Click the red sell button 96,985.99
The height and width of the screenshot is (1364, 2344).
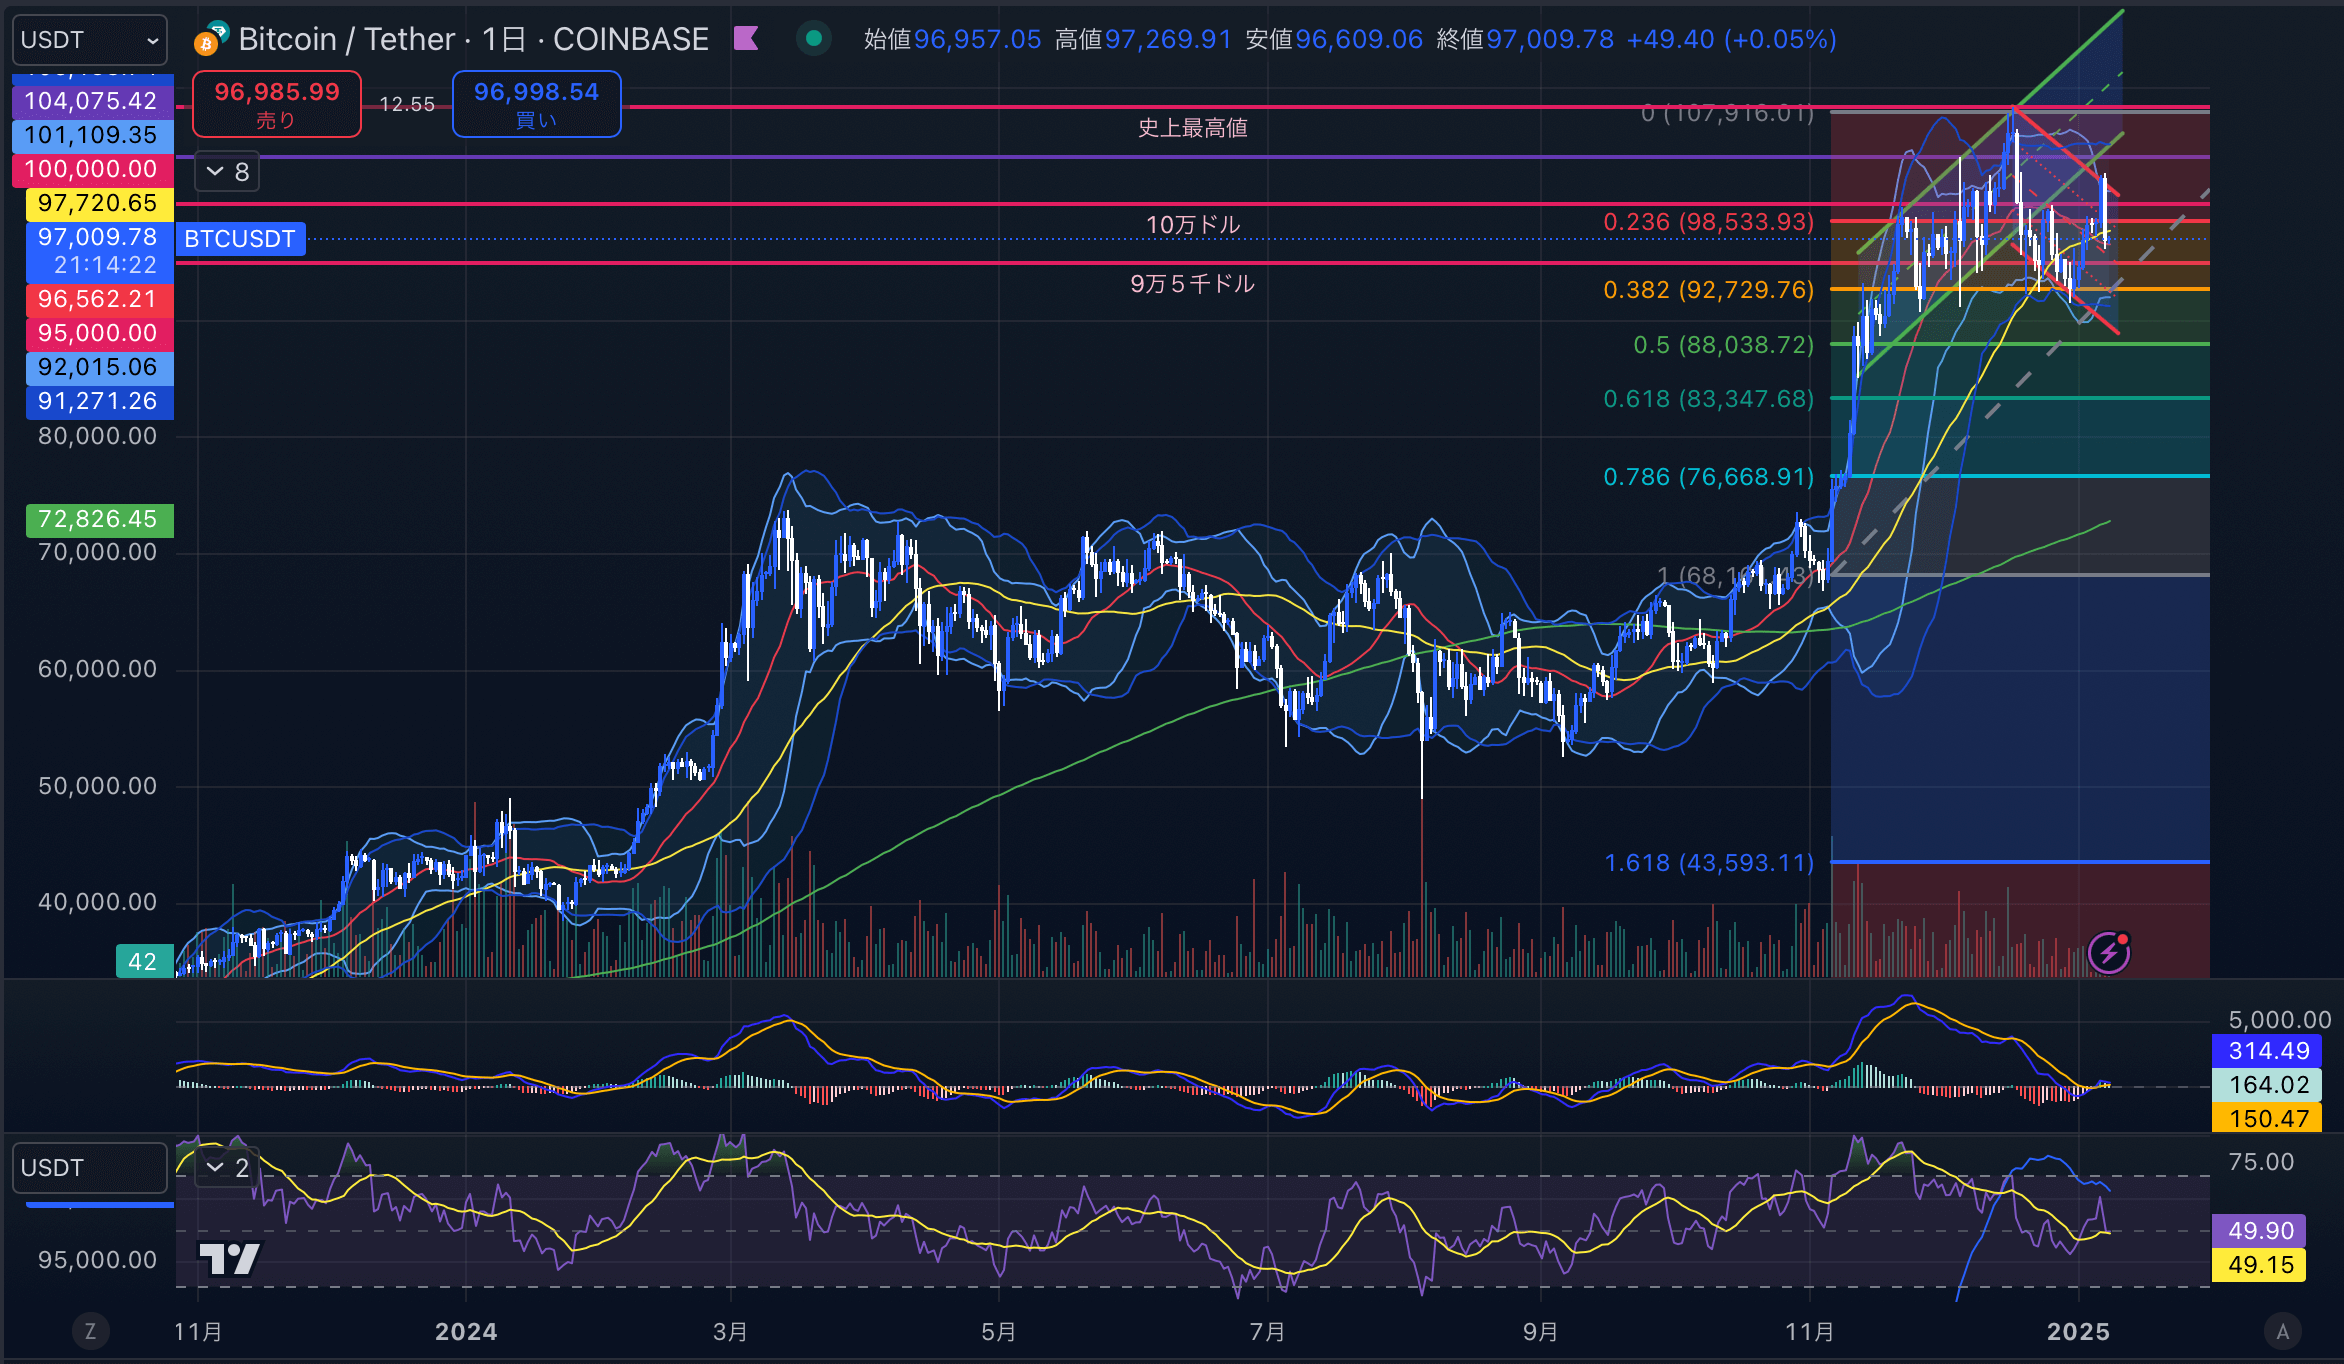(x=277, y=104)
